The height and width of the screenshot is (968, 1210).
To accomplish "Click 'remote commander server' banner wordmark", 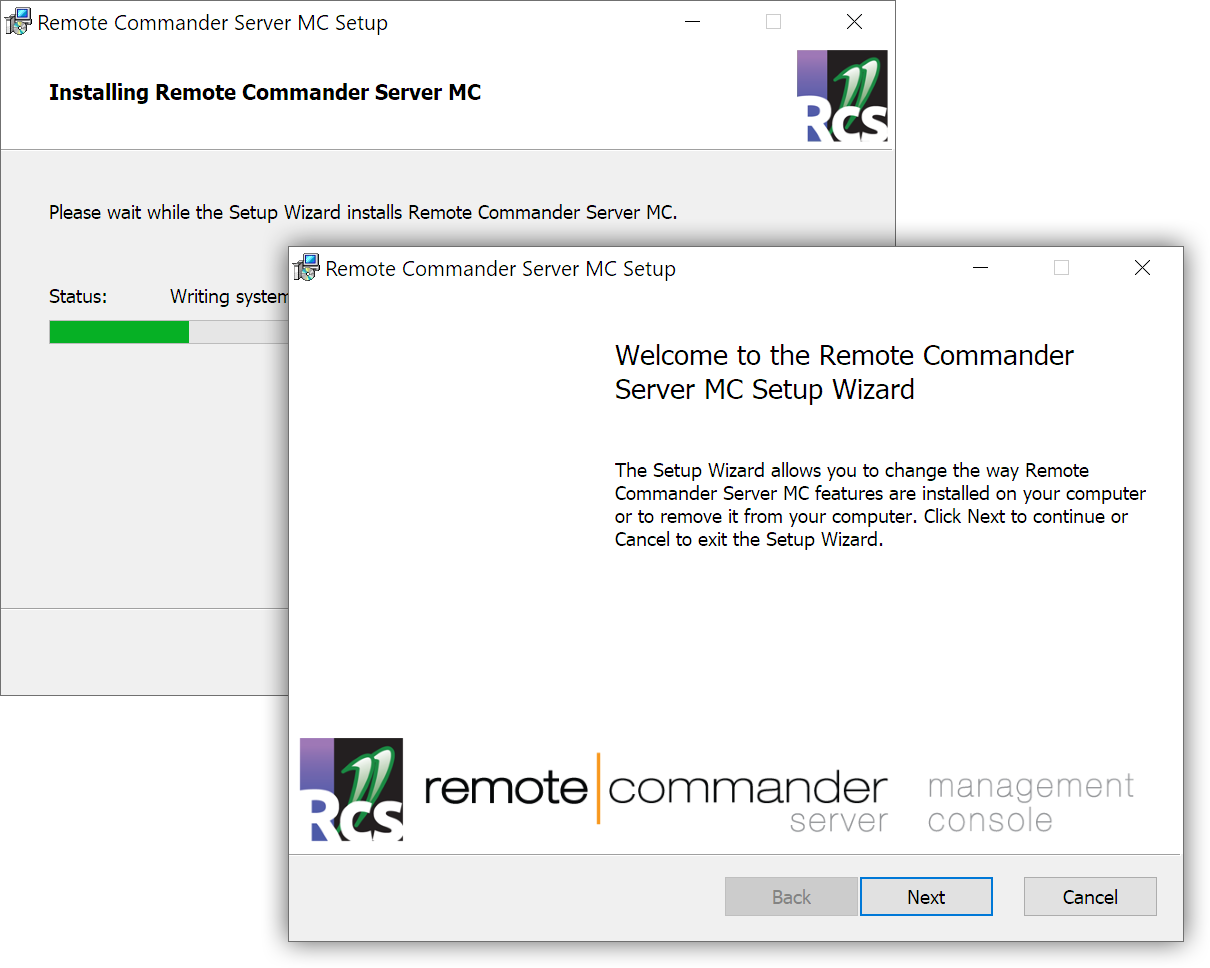I will (656, 795).
